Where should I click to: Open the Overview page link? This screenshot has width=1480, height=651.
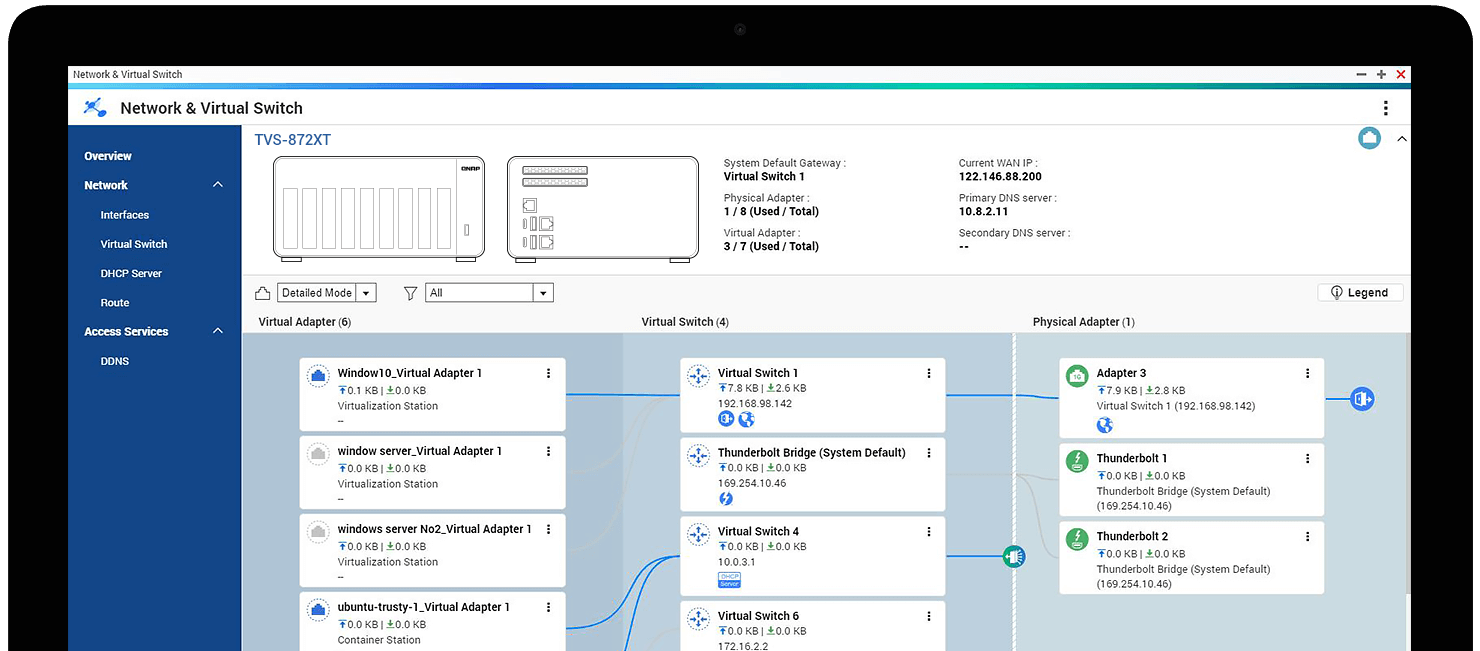point(108,156)
